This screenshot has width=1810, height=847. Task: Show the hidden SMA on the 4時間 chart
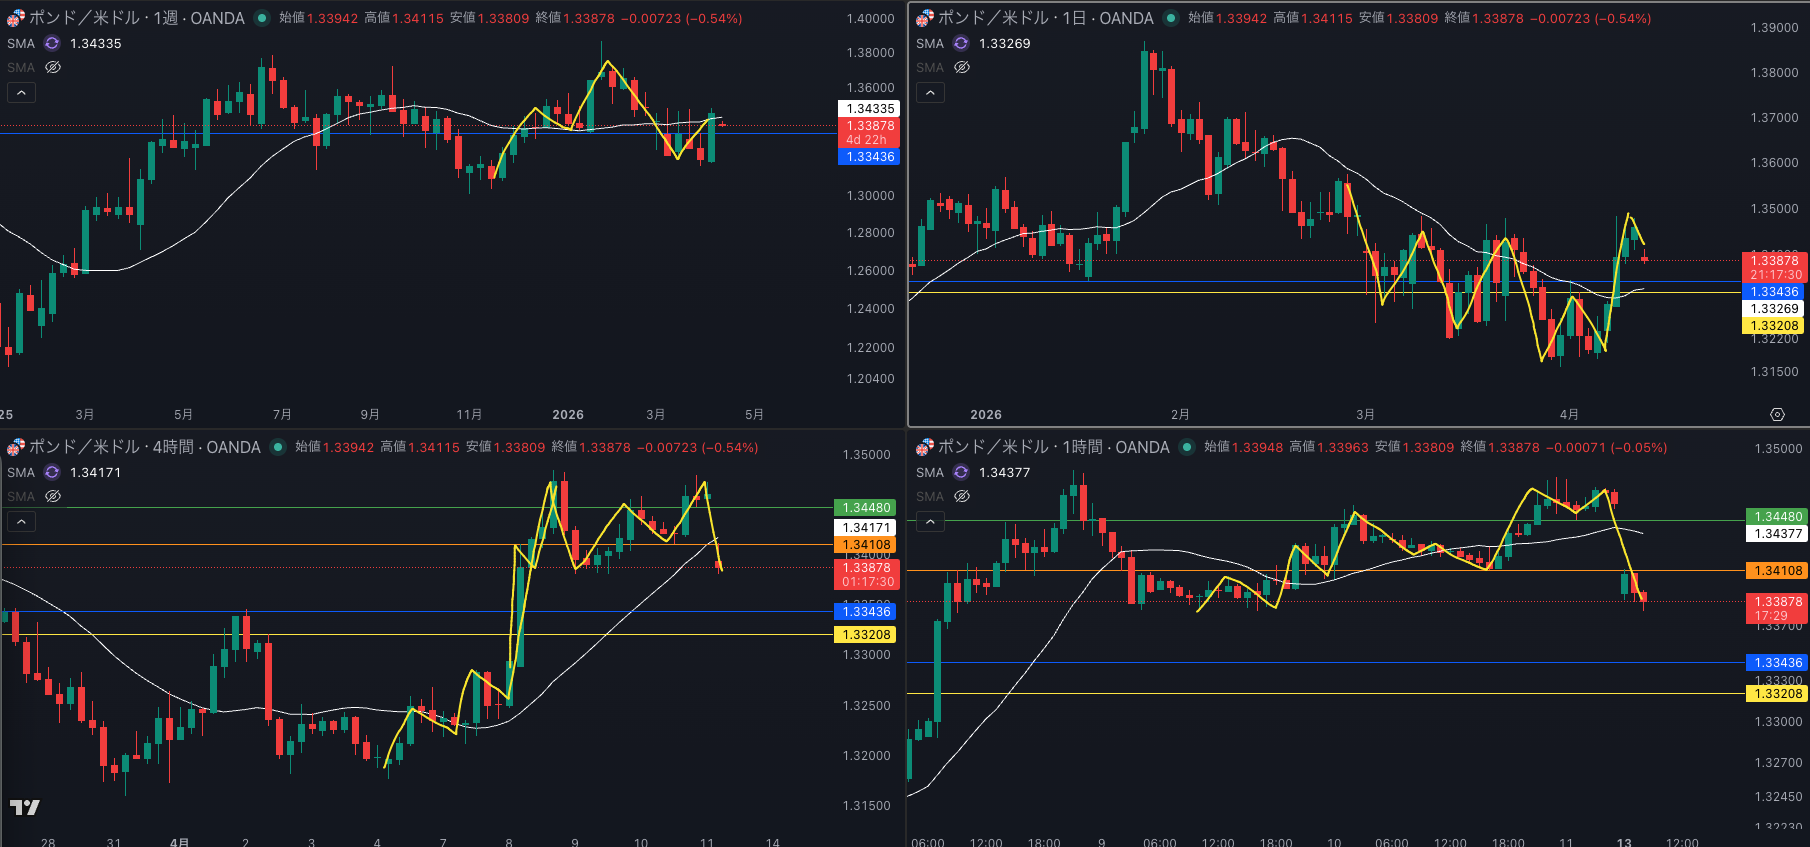(x=53, y=496)
